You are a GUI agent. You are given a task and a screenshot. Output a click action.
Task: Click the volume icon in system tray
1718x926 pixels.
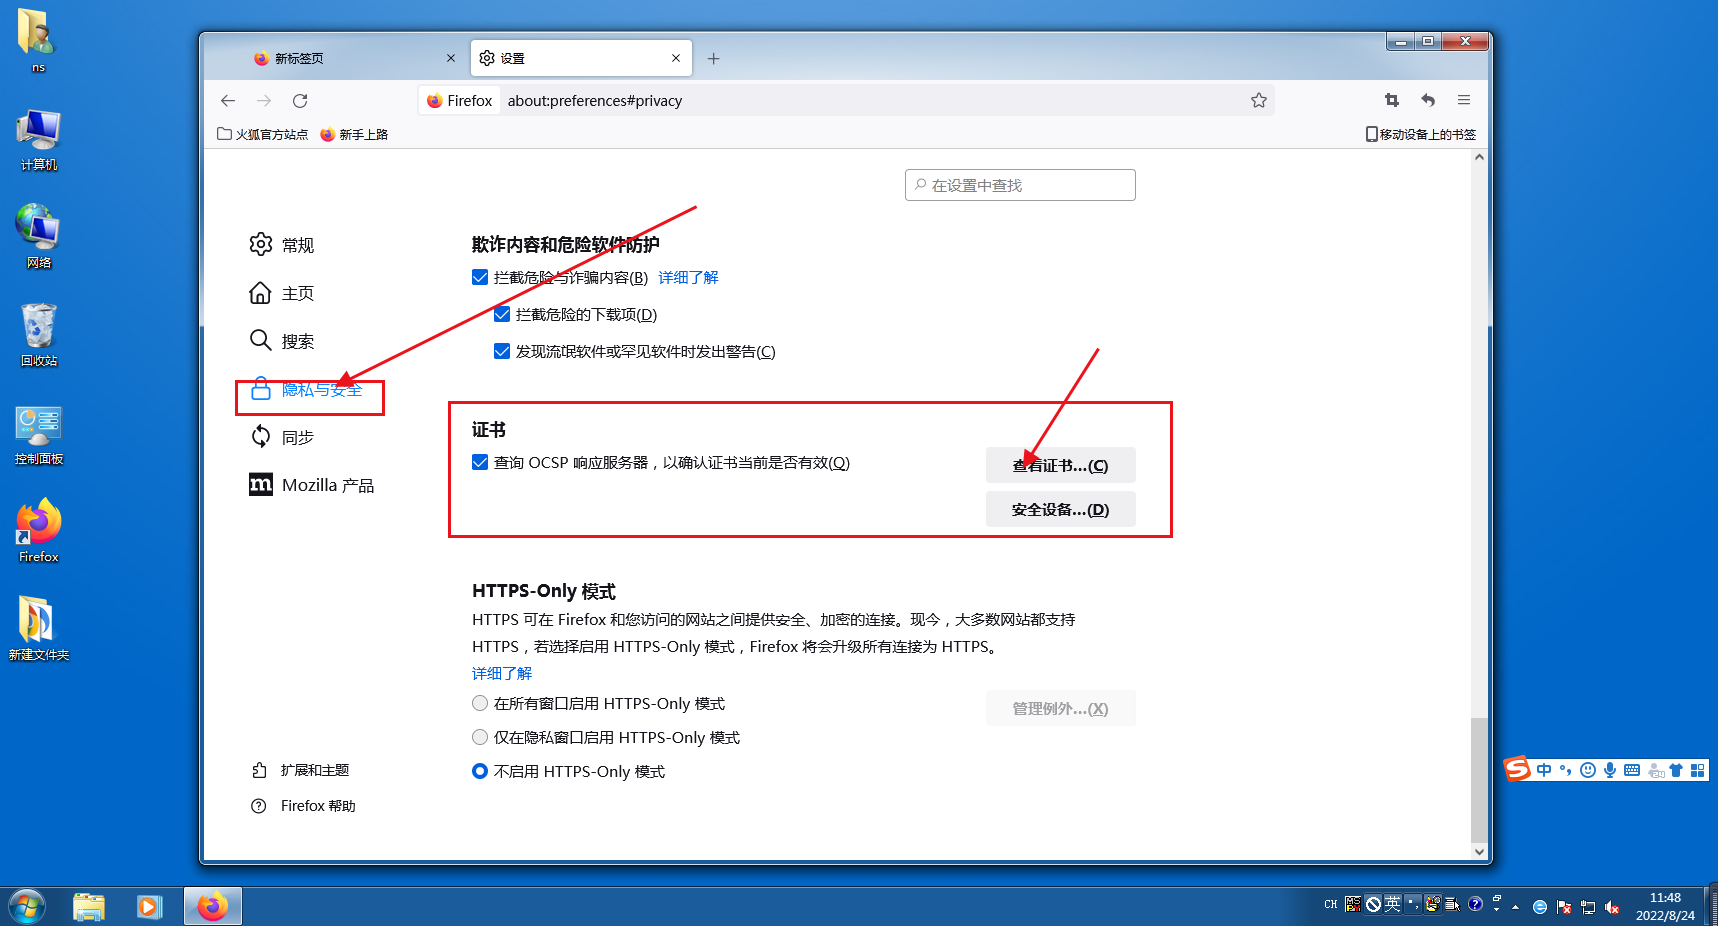click(1612, 907)
